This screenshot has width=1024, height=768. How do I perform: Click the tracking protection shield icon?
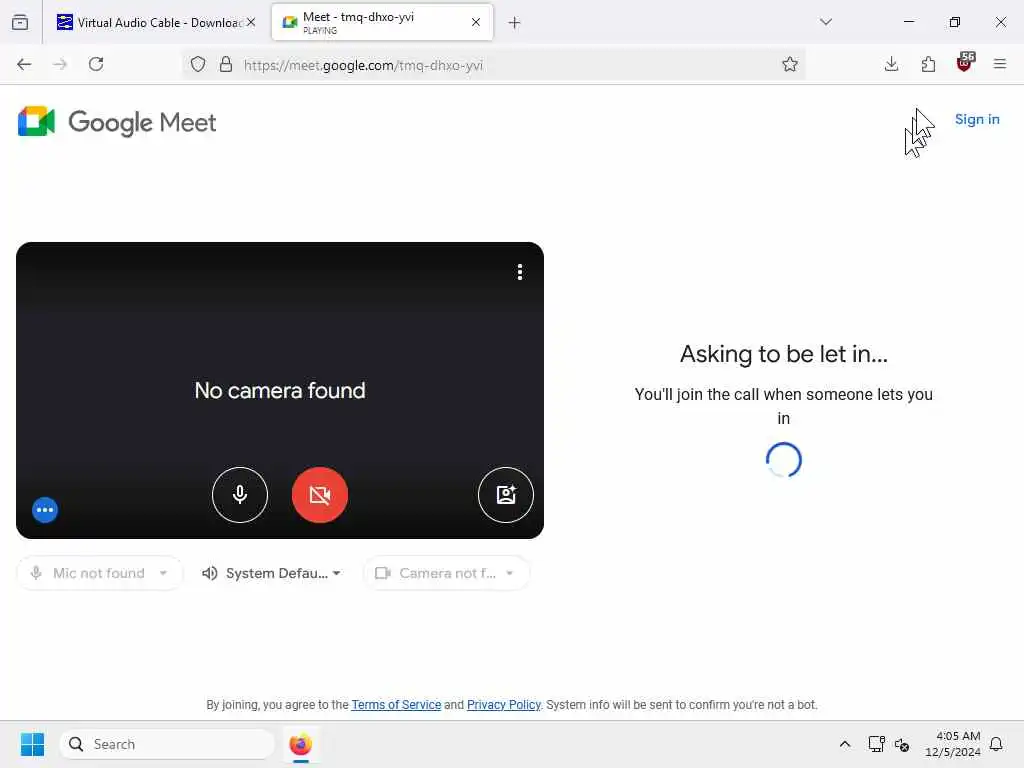198,64
